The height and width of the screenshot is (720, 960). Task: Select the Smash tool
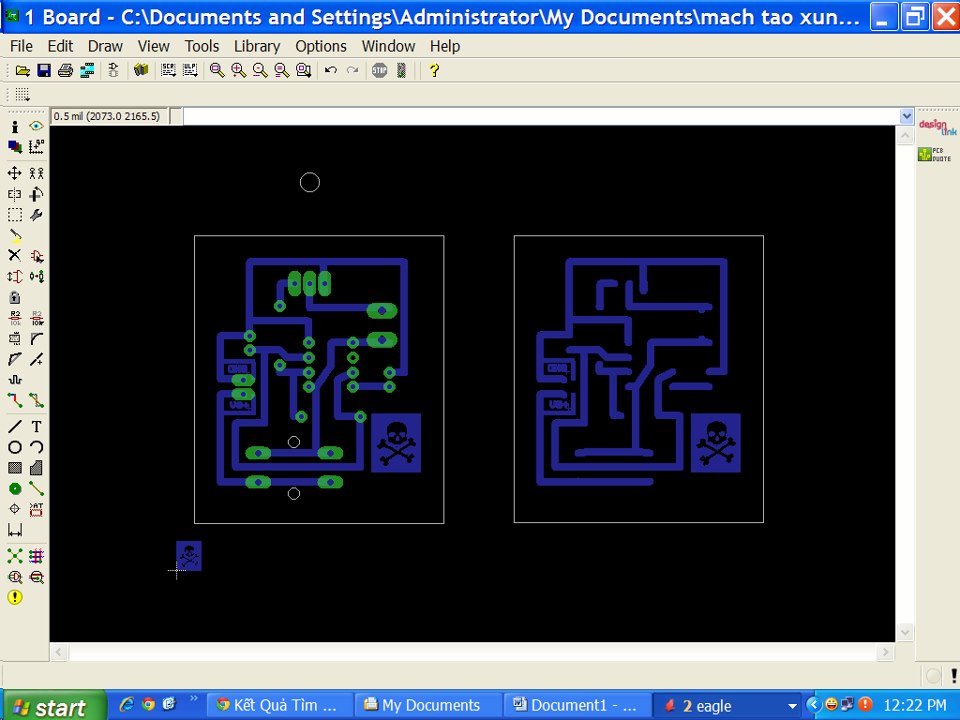(x=15, y=339)
